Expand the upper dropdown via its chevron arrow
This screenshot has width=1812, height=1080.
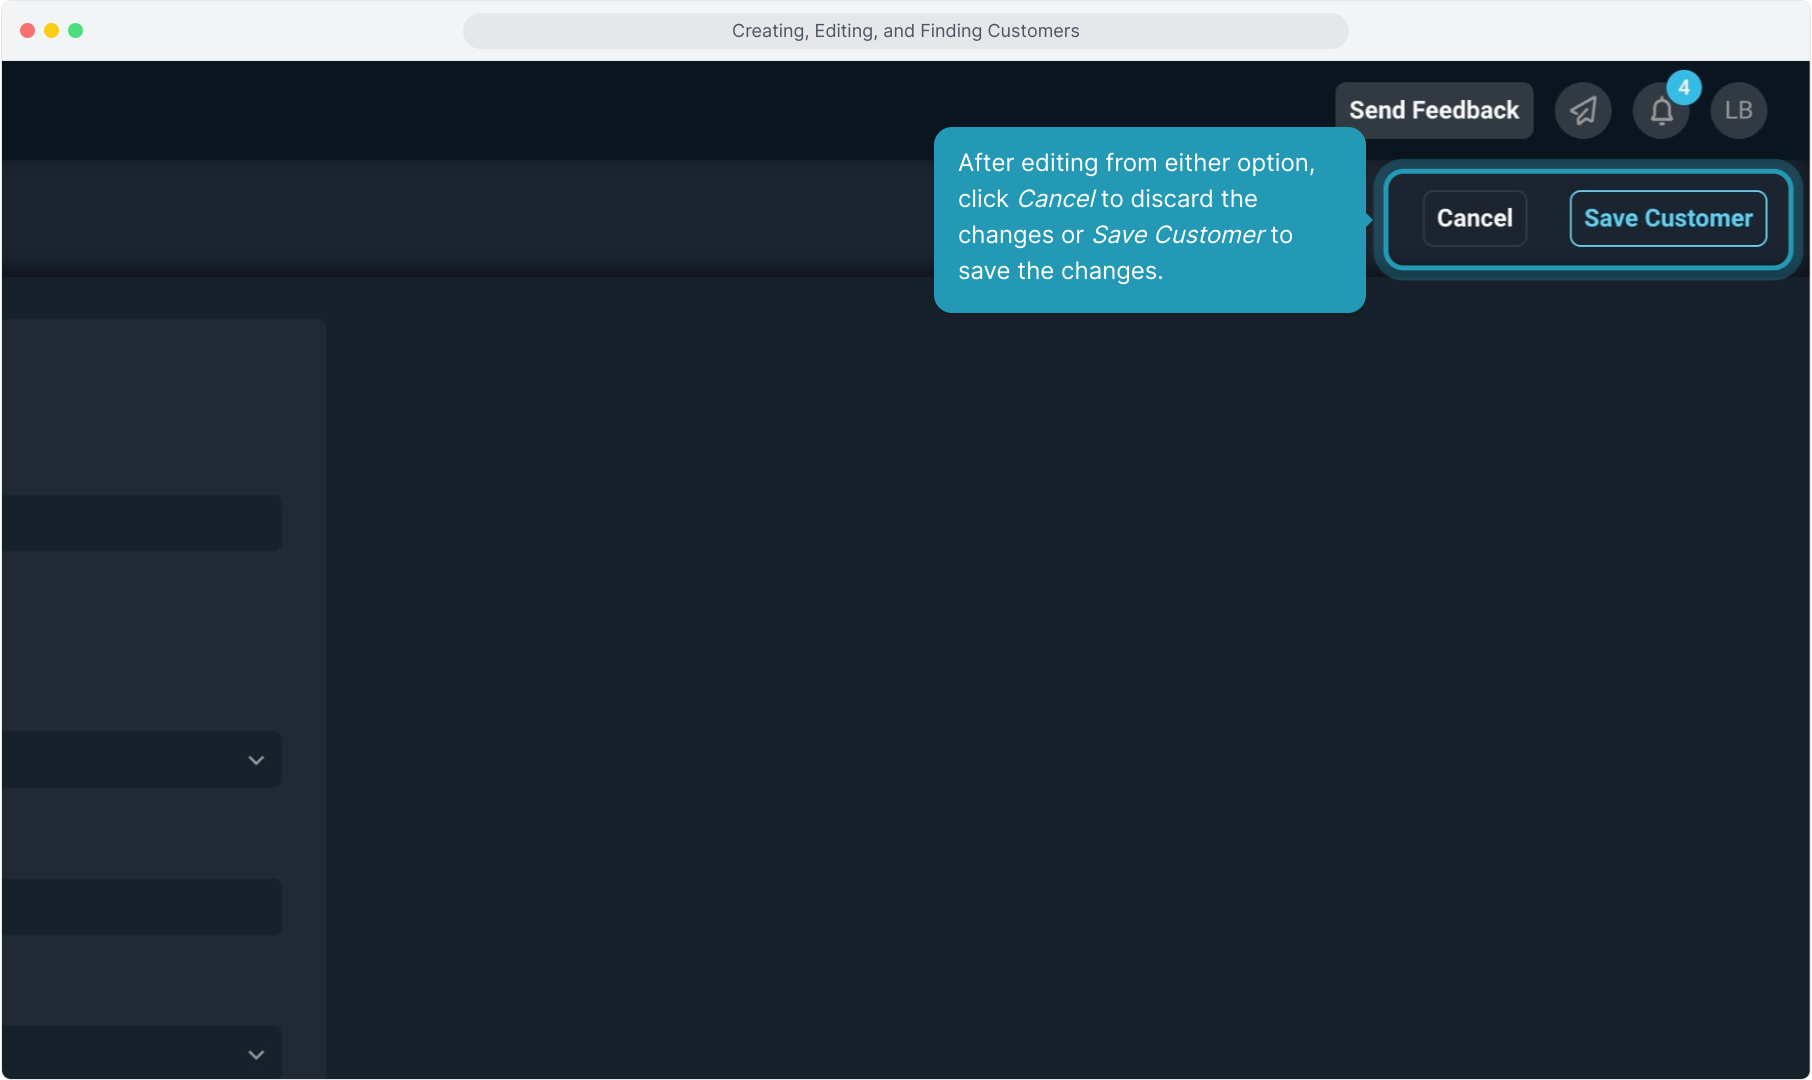256,760
